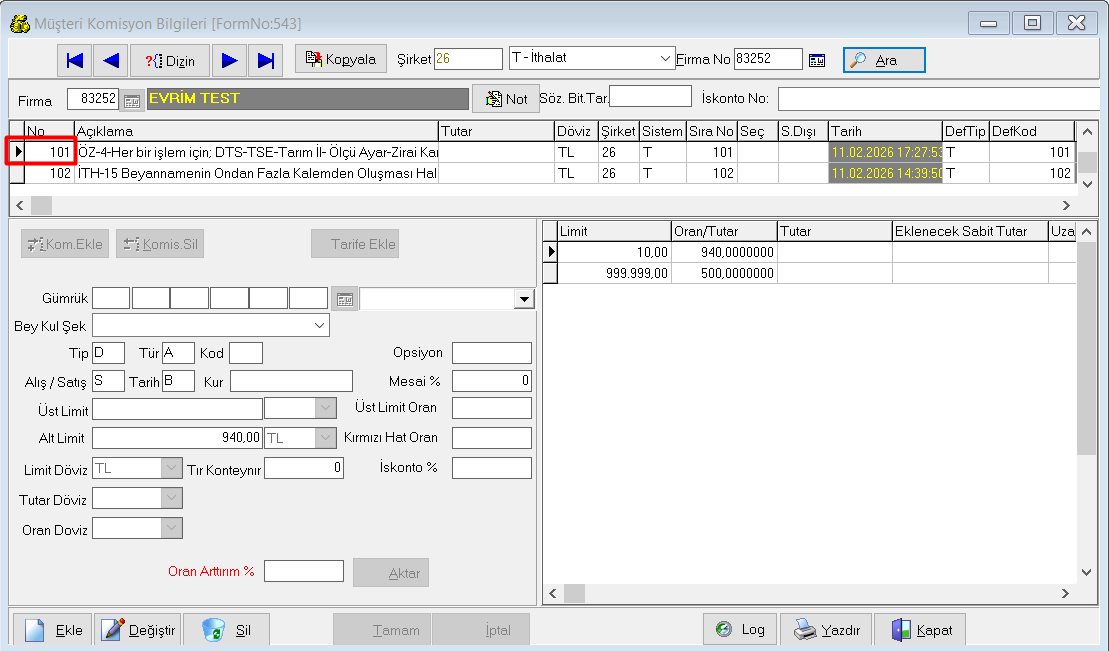This screenshot has width=1109, height=651.
Task: Open the Not notes button
Action: tap(506, 99)
